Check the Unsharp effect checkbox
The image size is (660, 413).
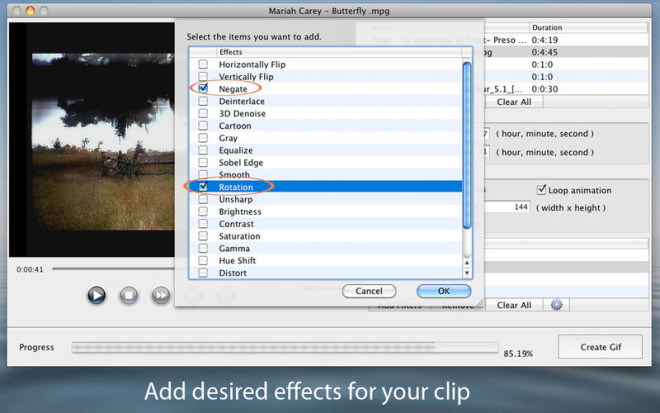(203, 199)
